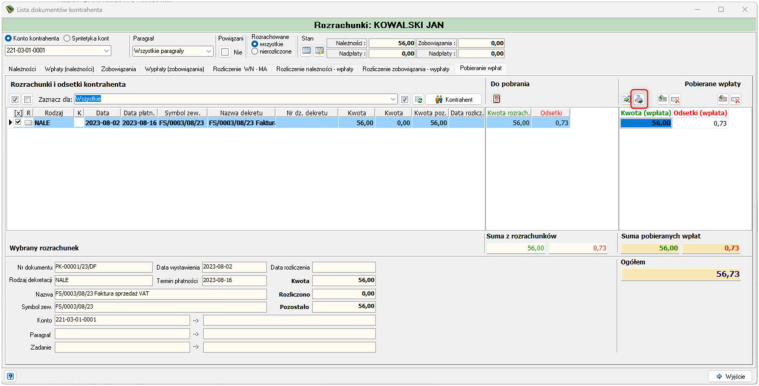
Task: Select the nierozliczone radio button
Action: coord(255,51)
